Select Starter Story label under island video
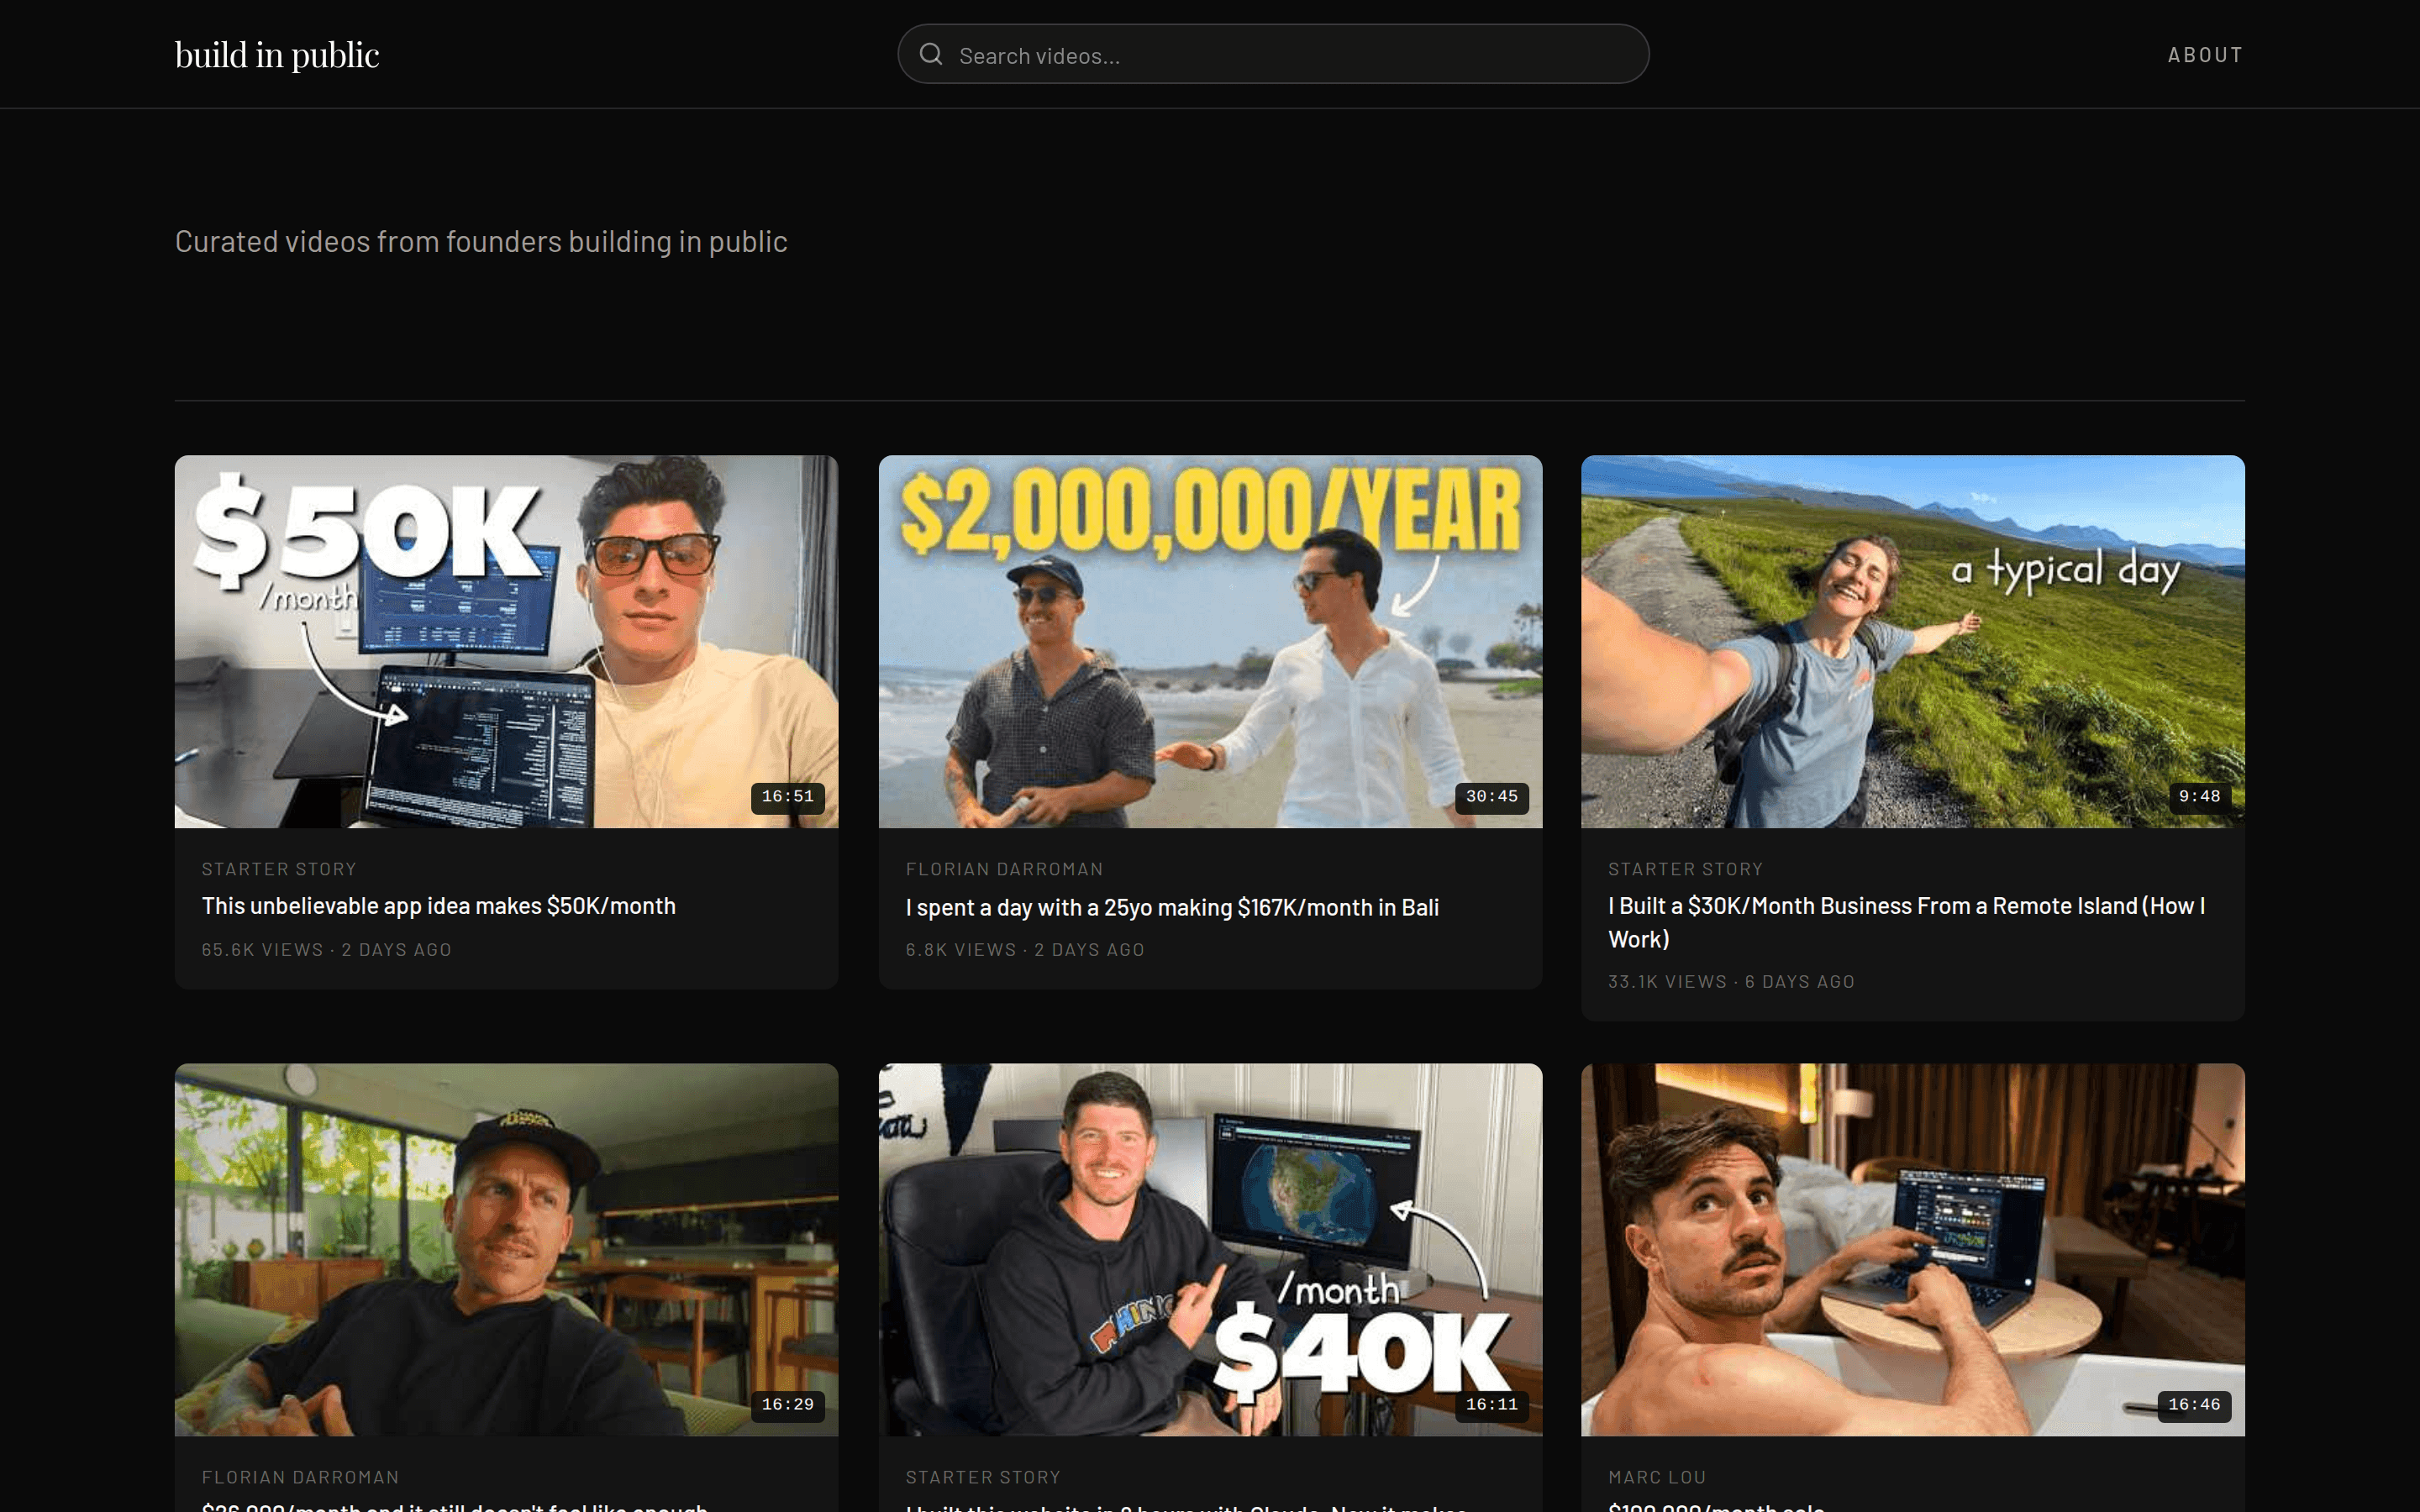 tap(1685, 869)
